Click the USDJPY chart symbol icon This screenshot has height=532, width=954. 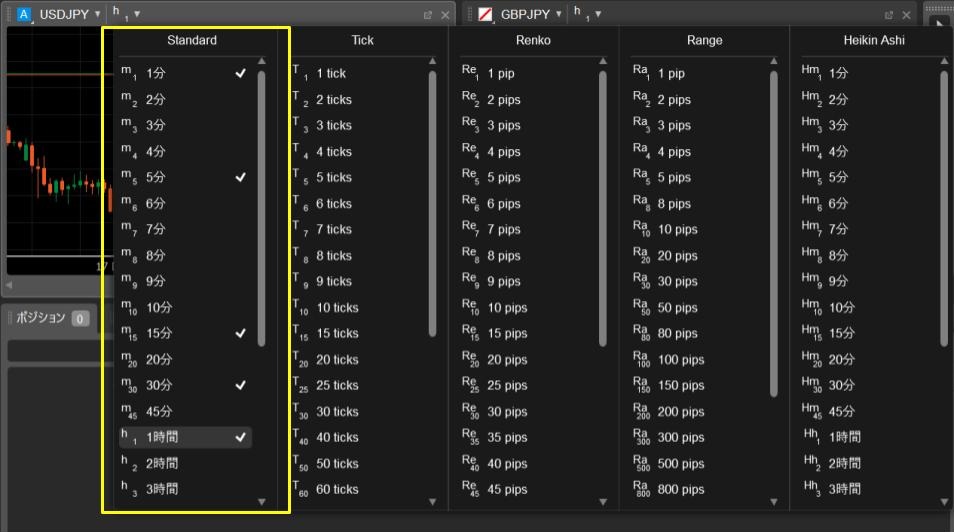pos(24,14)
